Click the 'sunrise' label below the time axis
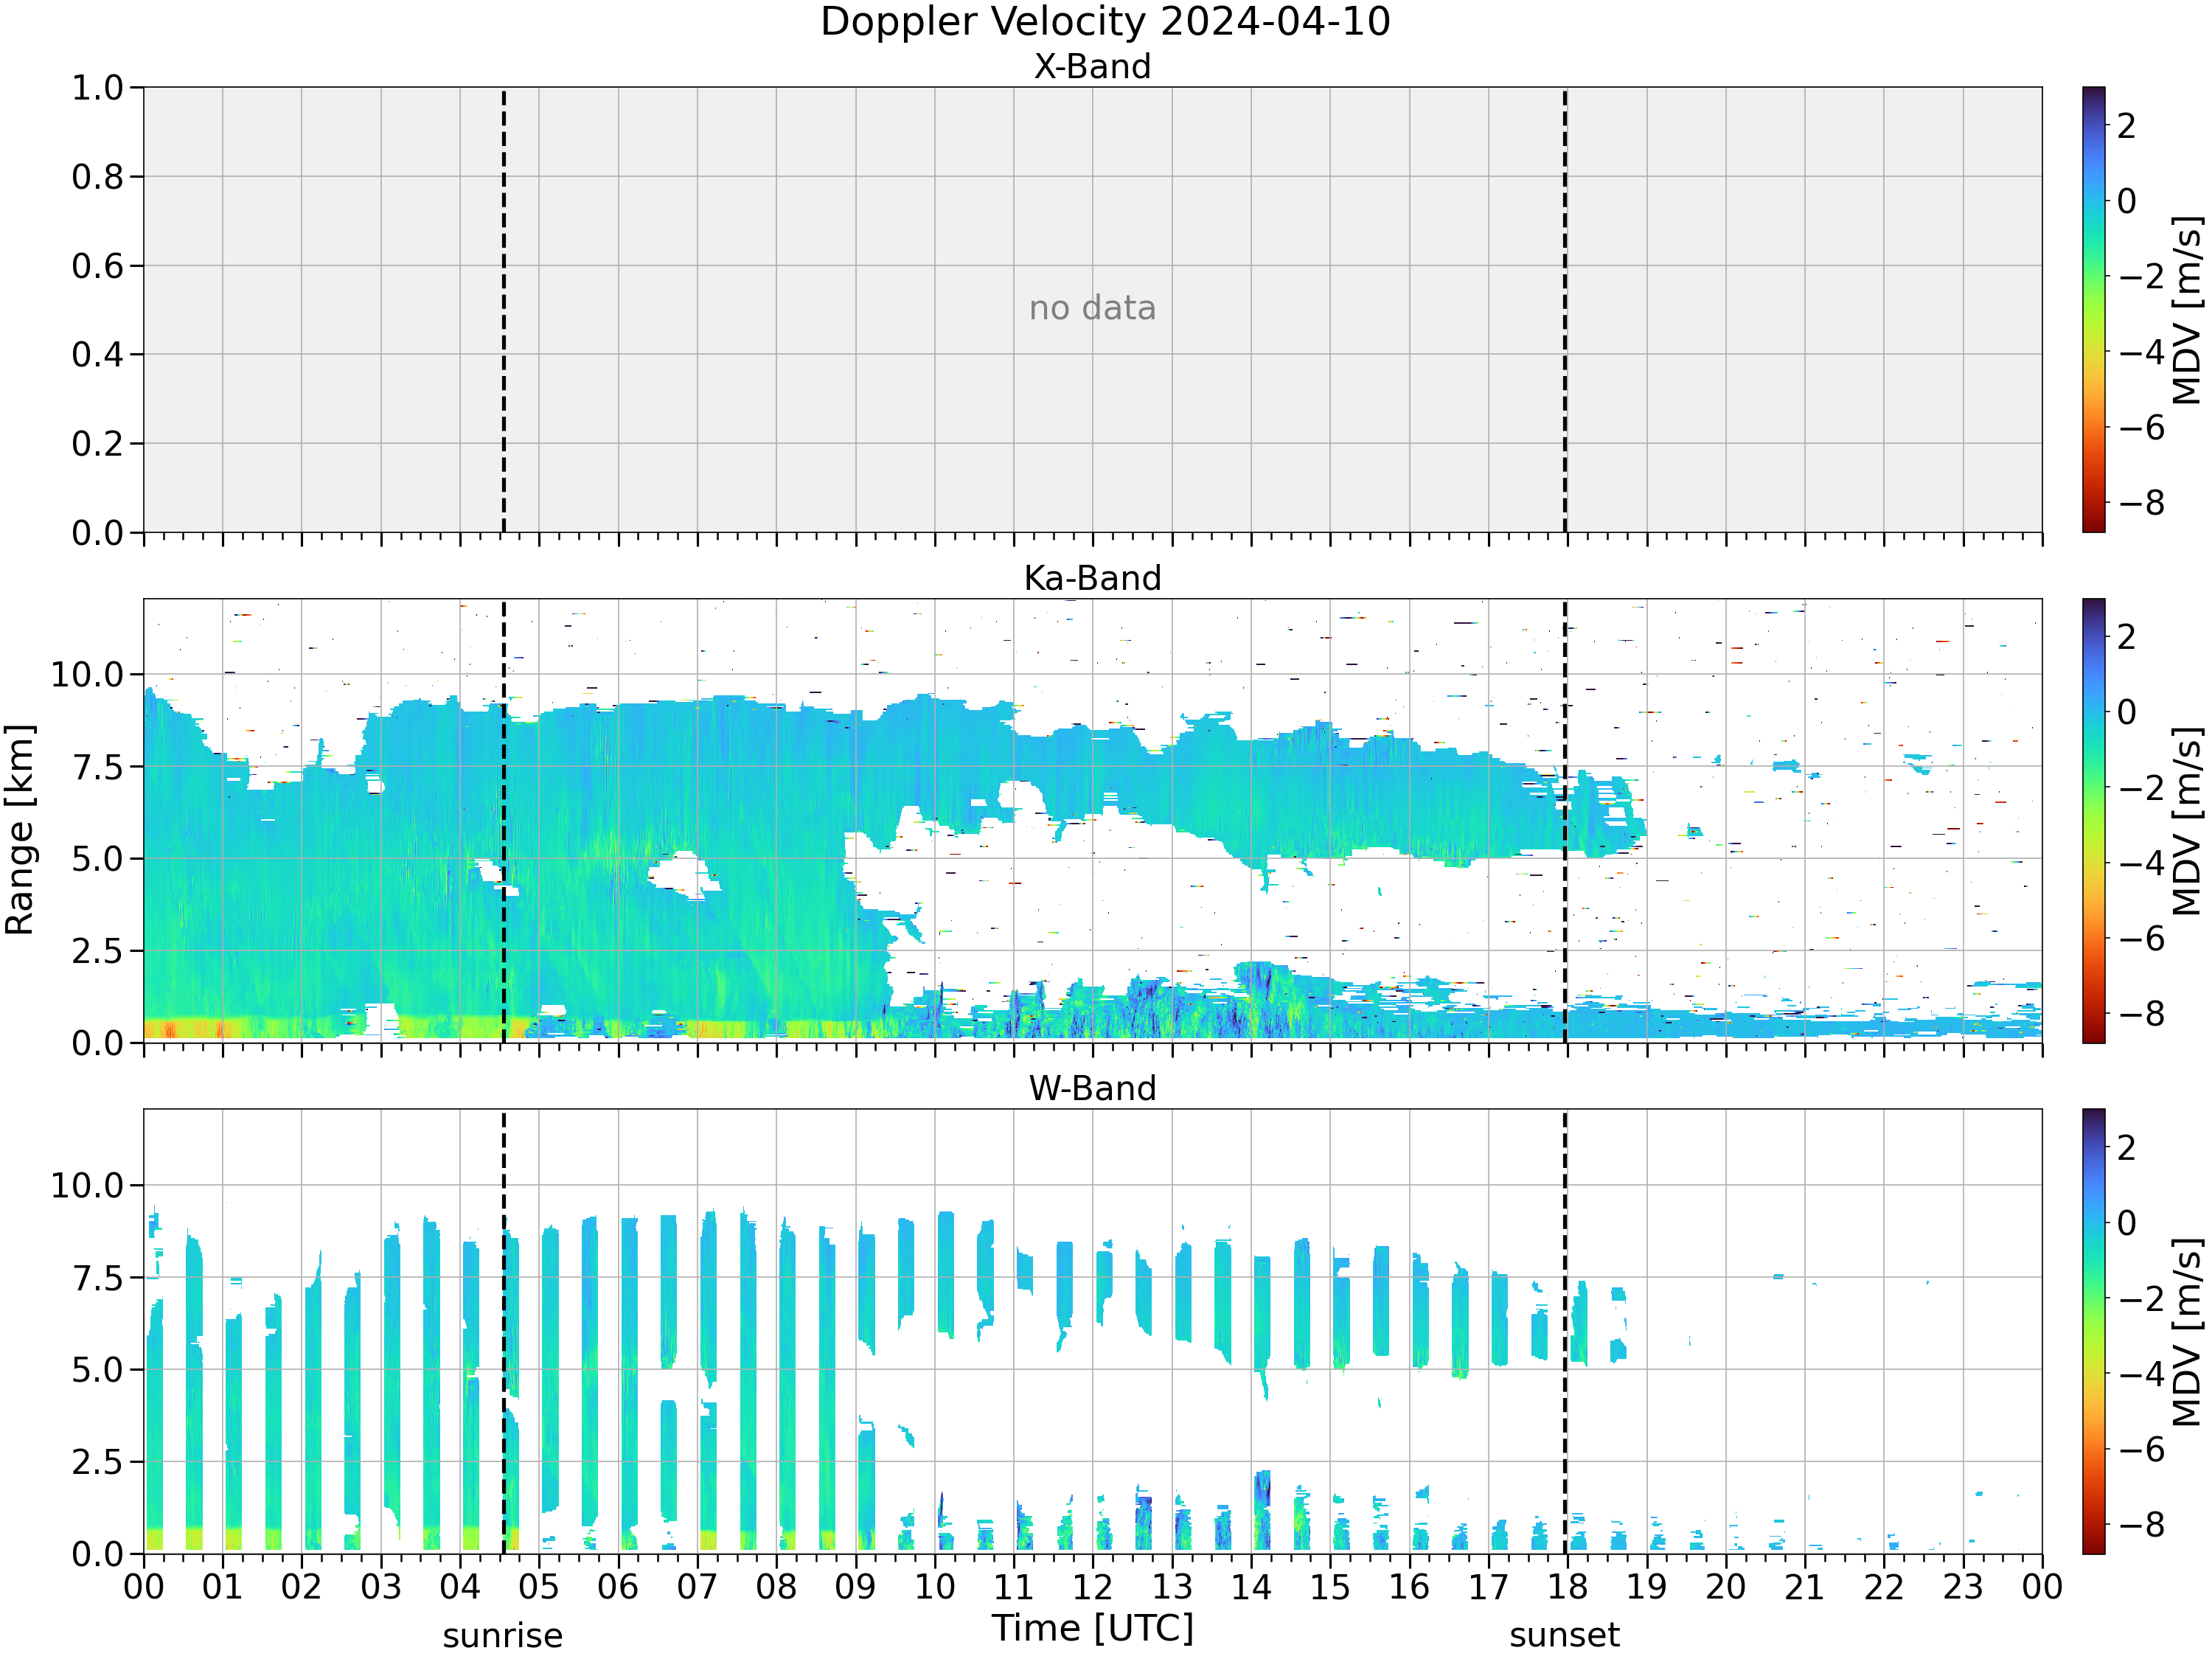2212x1659 pixels. pyautogui.click(x=503, y=1636)
